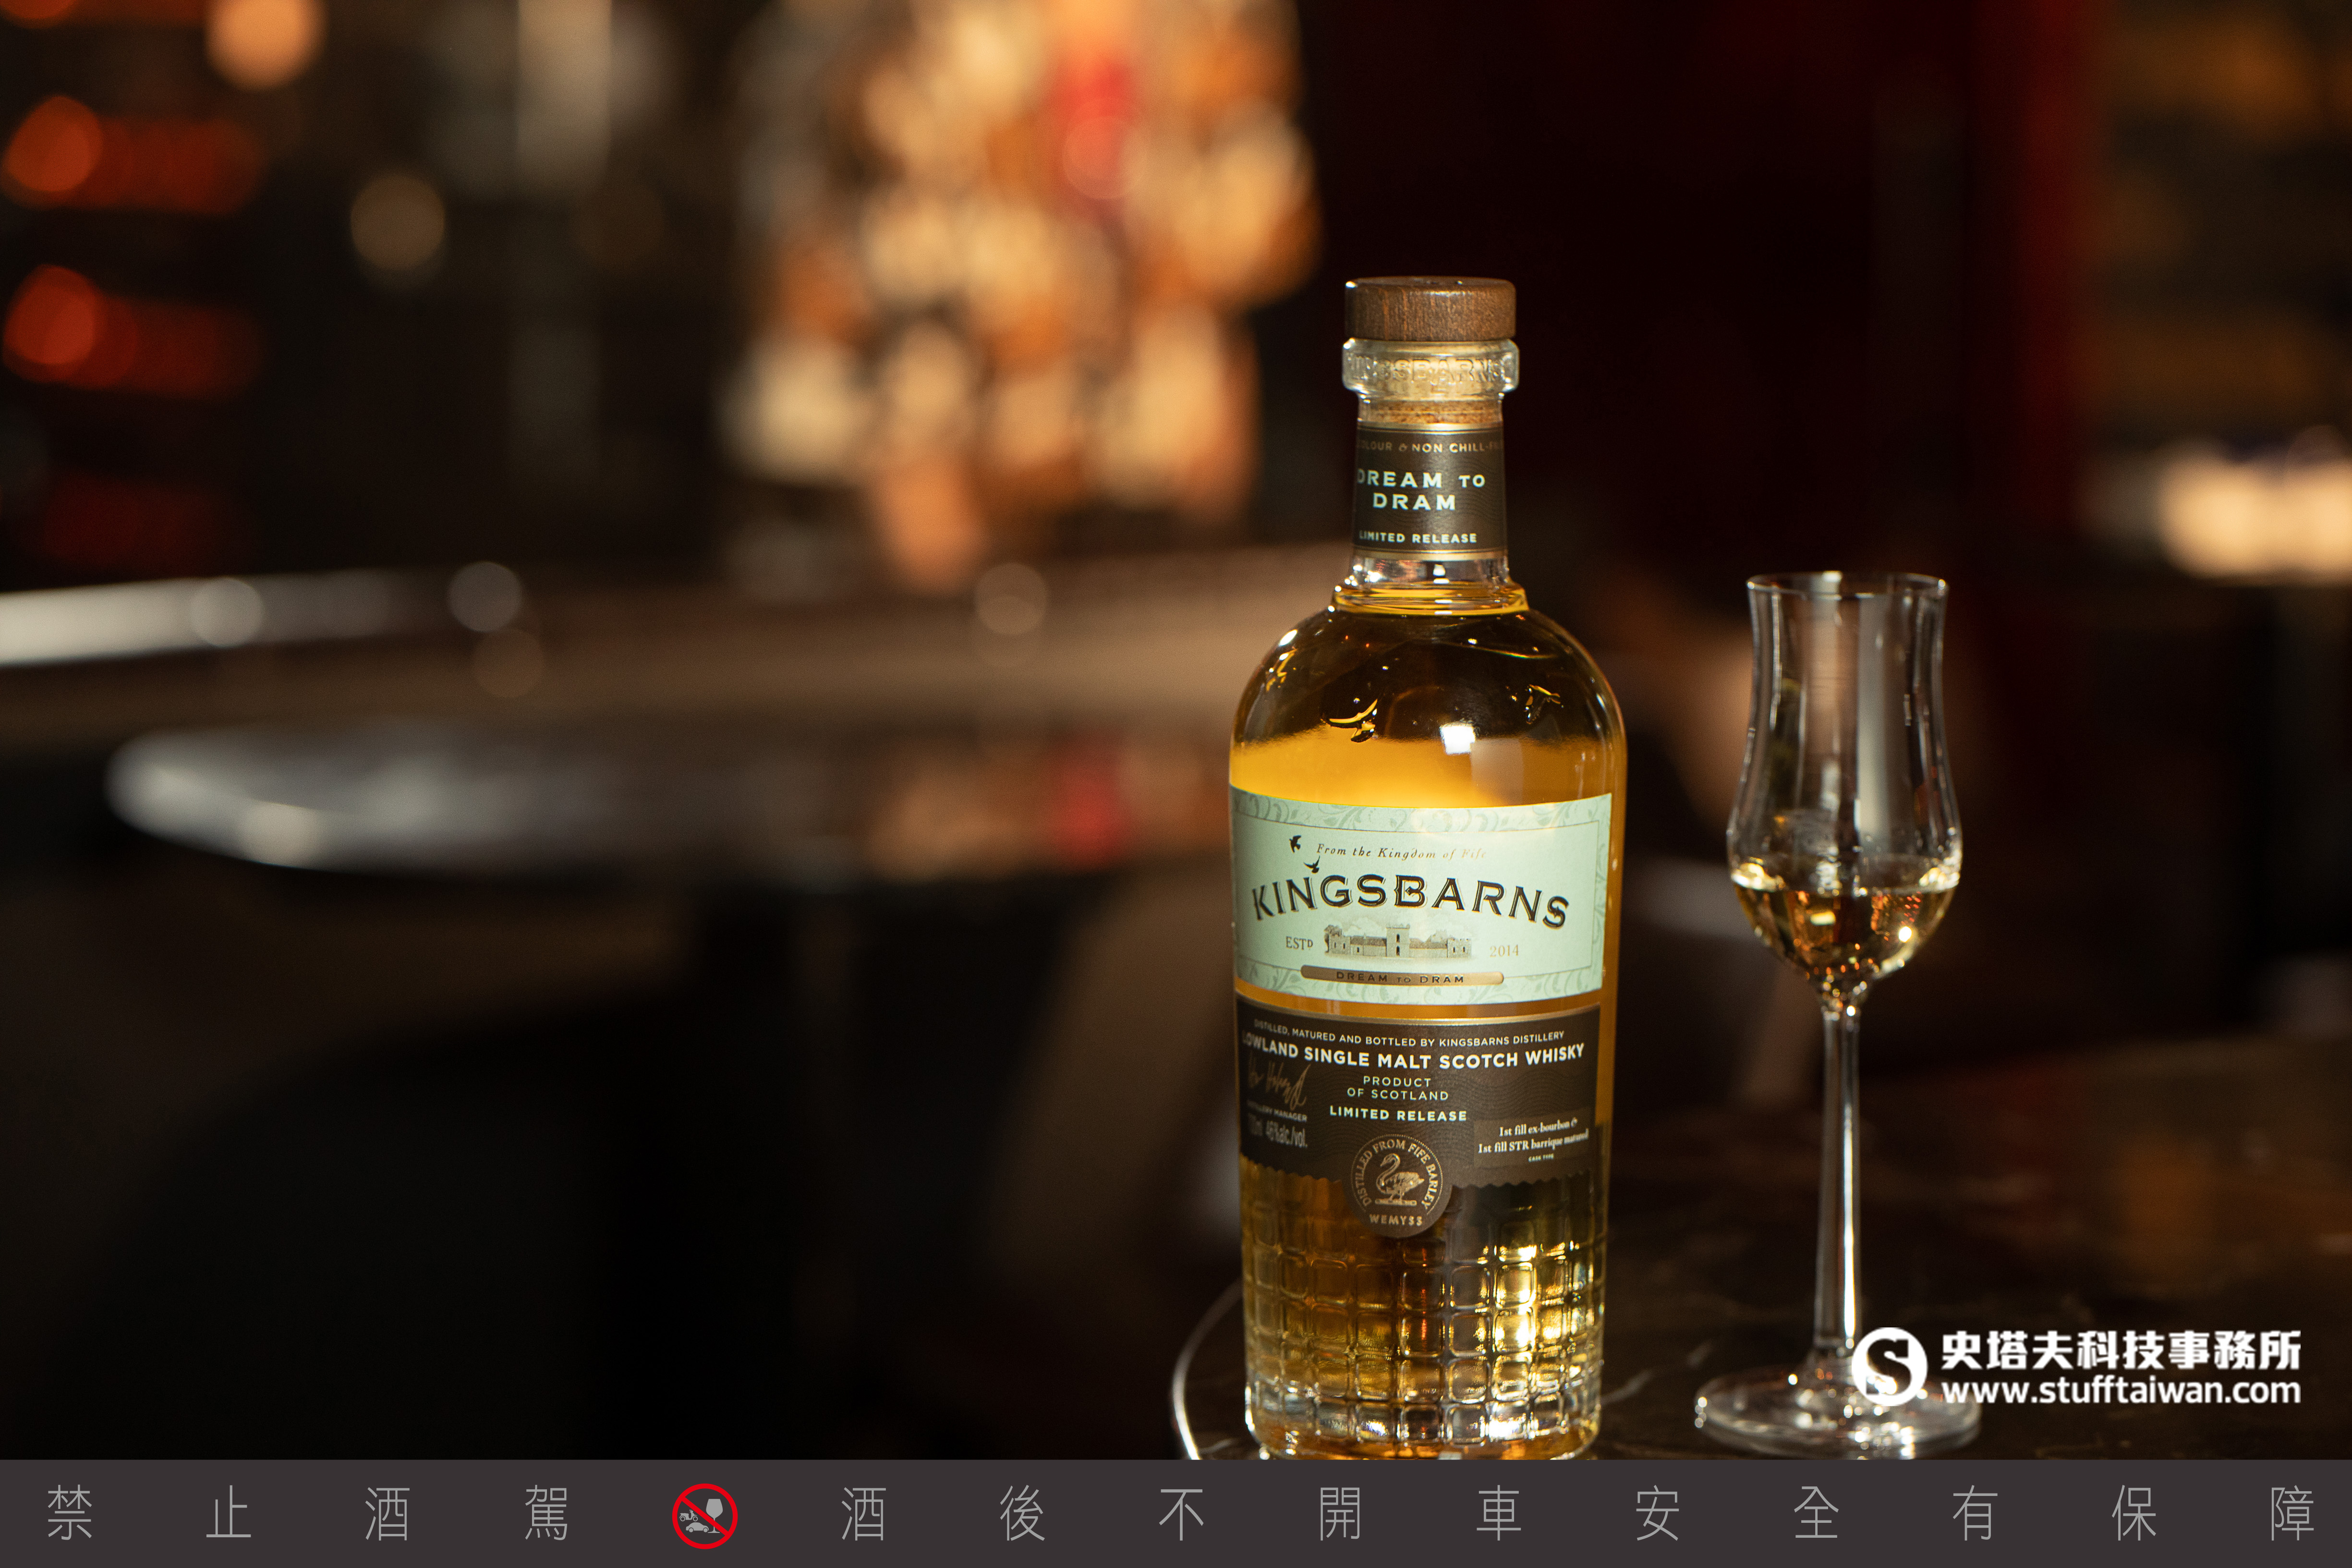2352x1568 pixels.
Task: Click the "後" character in bottom banner
Action: (1022, 1514)
